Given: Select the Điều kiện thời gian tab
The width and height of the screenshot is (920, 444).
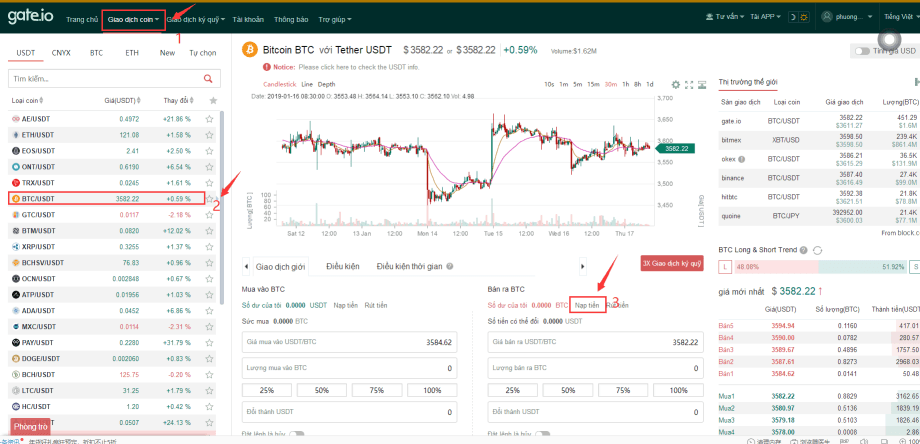Looking at the screenshot, I should pyautogui.click(x=409, y=266).
